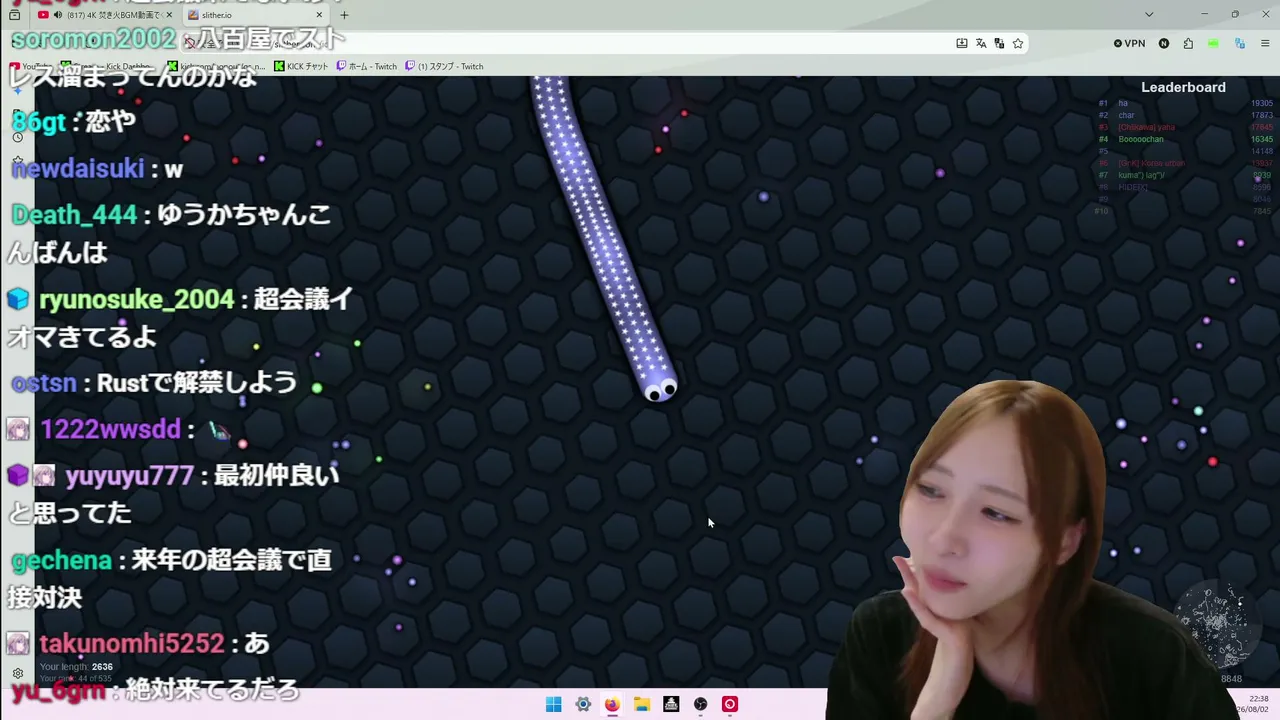1280x720 pixels.
Task: Open the tab list dropdown chevron
Action: (1149, 15)
